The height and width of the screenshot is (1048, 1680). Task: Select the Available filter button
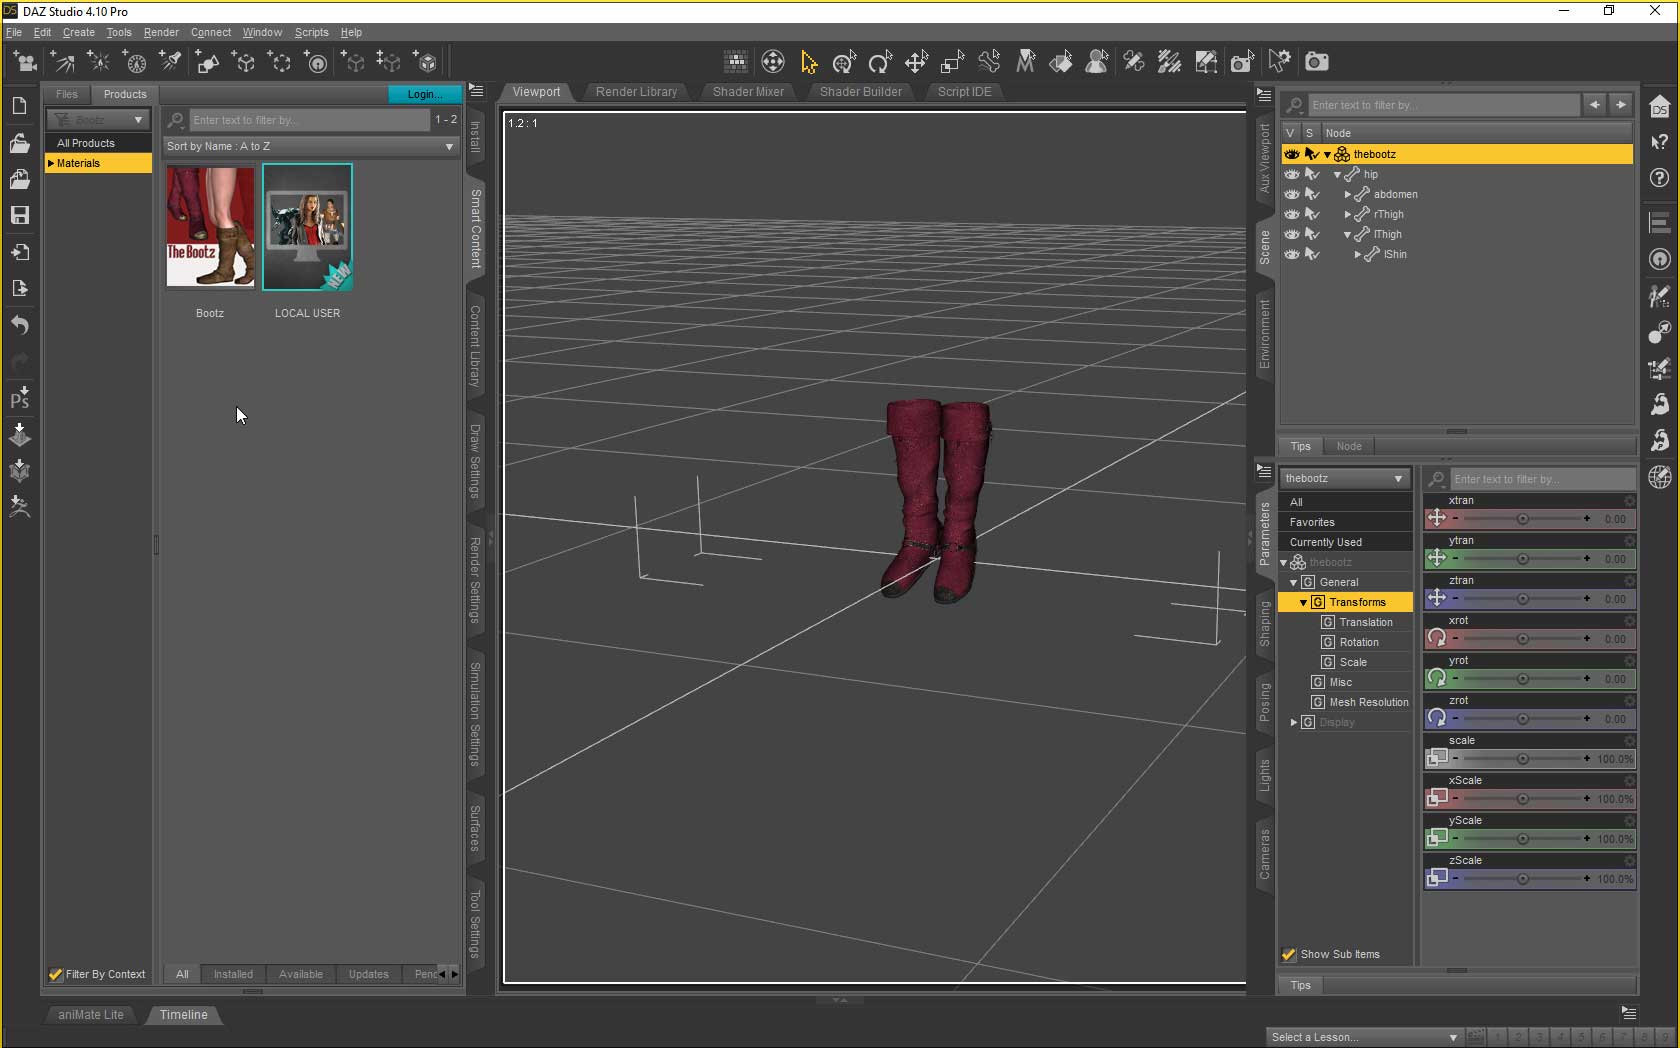click(301, 974)
